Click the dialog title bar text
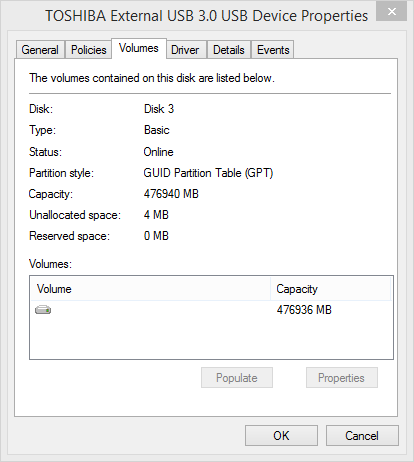Screen dimensions: 414x462 (206, 16)
